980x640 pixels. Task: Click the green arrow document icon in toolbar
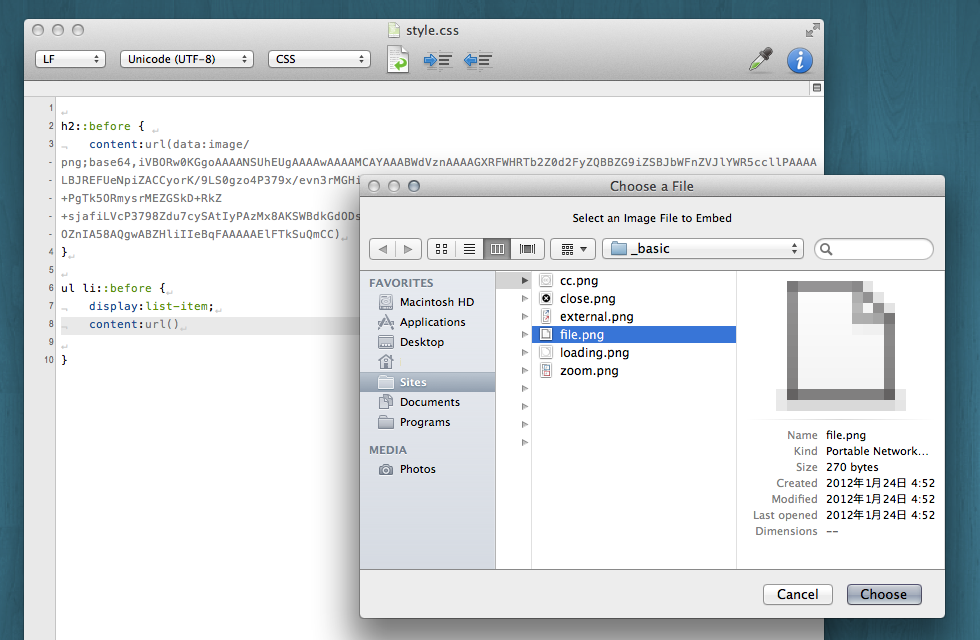coord(398,59)
